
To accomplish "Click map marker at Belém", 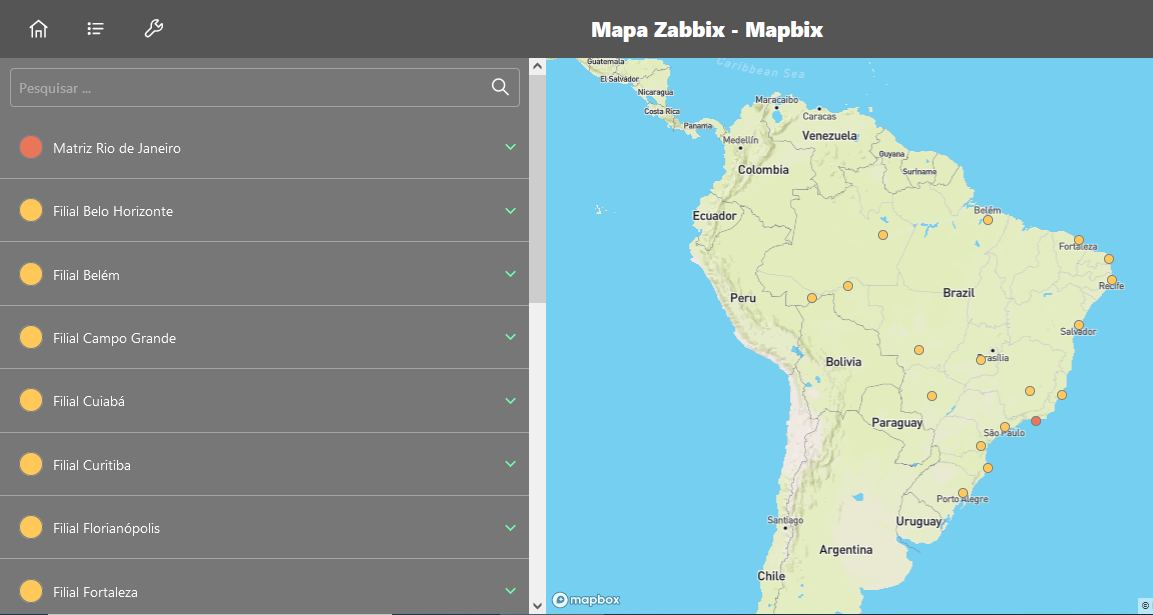I will [988, 220].
